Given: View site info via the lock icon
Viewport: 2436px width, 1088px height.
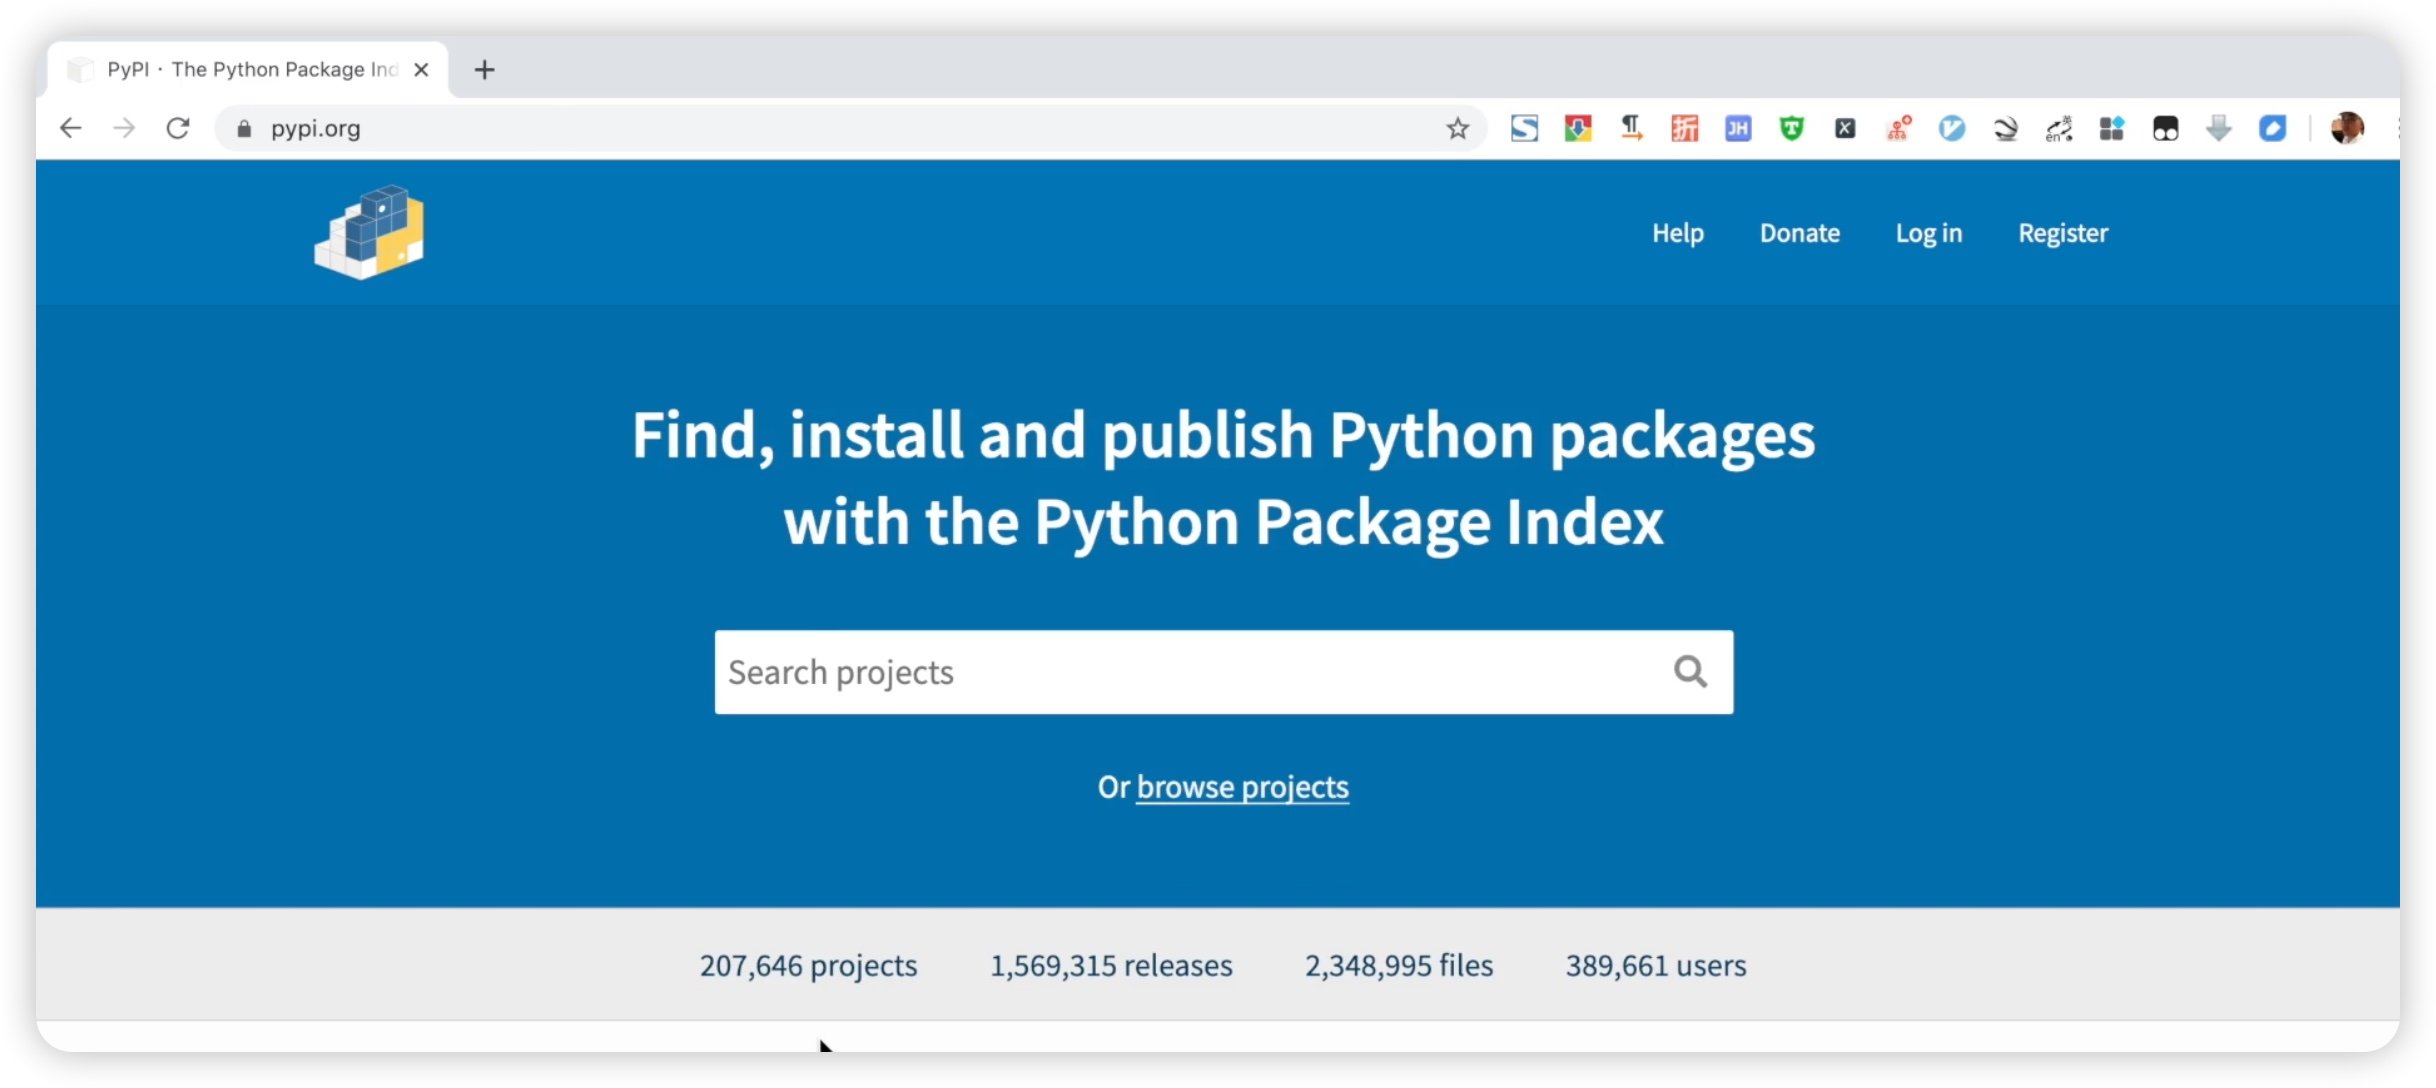Looking at the screenshot, I should click(243, 129).
